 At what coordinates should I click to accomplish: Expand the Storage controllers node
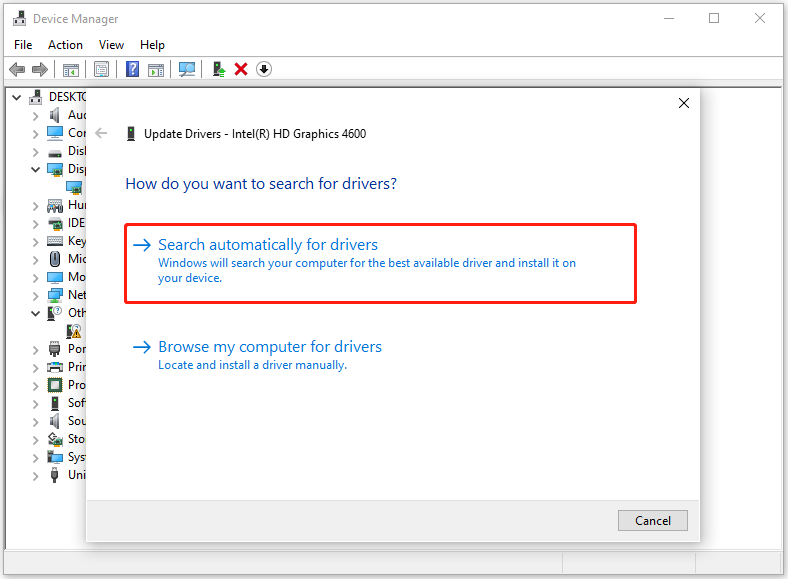point(35,440)
